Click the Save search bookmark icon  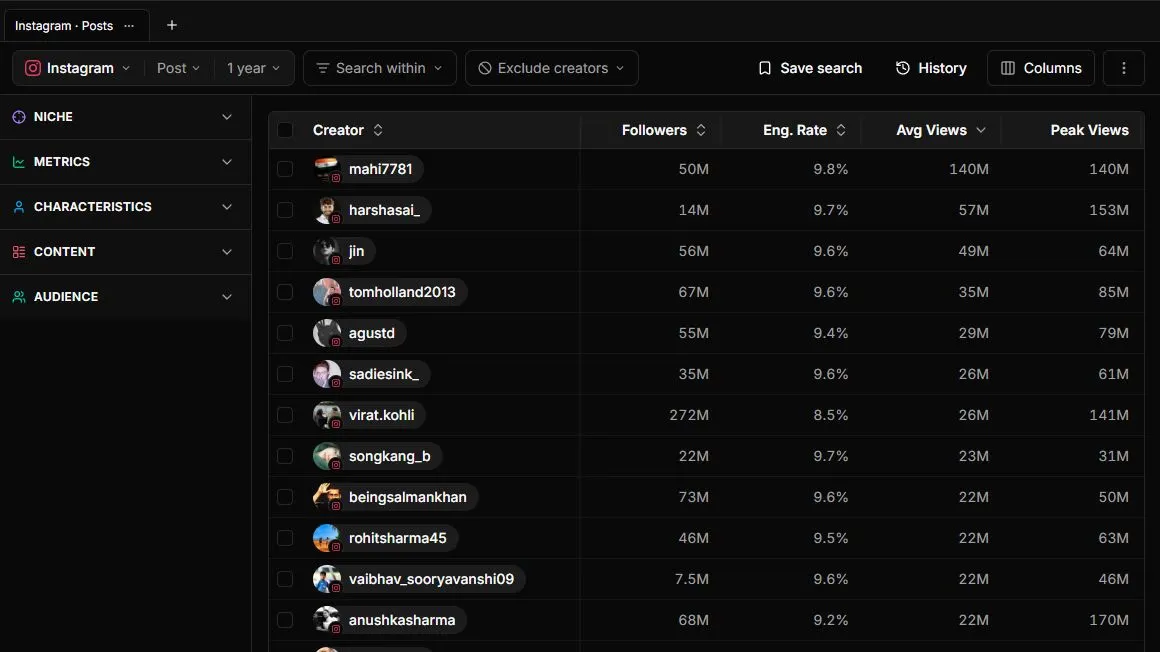(x=765, y=68)
